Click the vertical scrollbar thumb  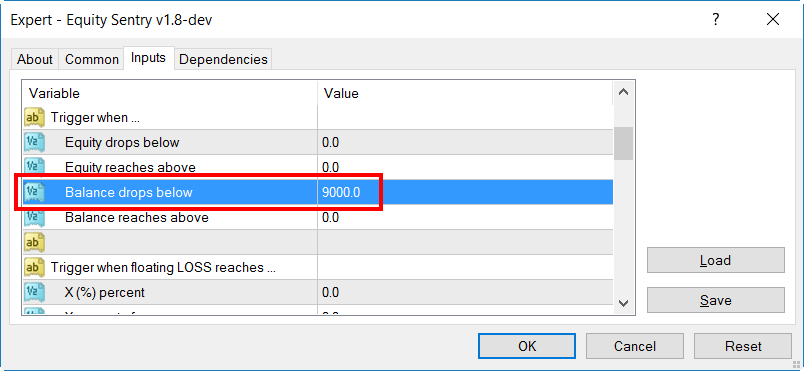tap(624, 143)
